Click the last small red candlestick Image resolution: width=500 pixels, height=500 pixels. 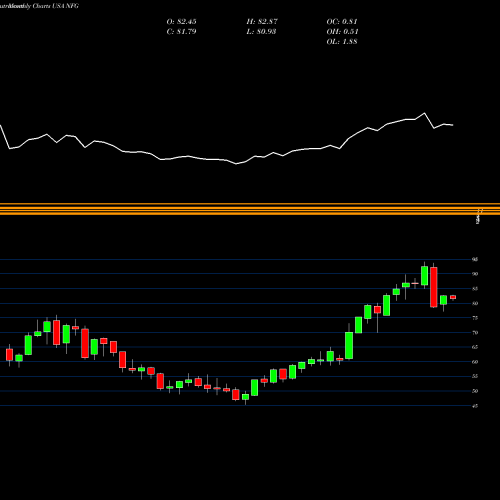(x=453, y=297)
